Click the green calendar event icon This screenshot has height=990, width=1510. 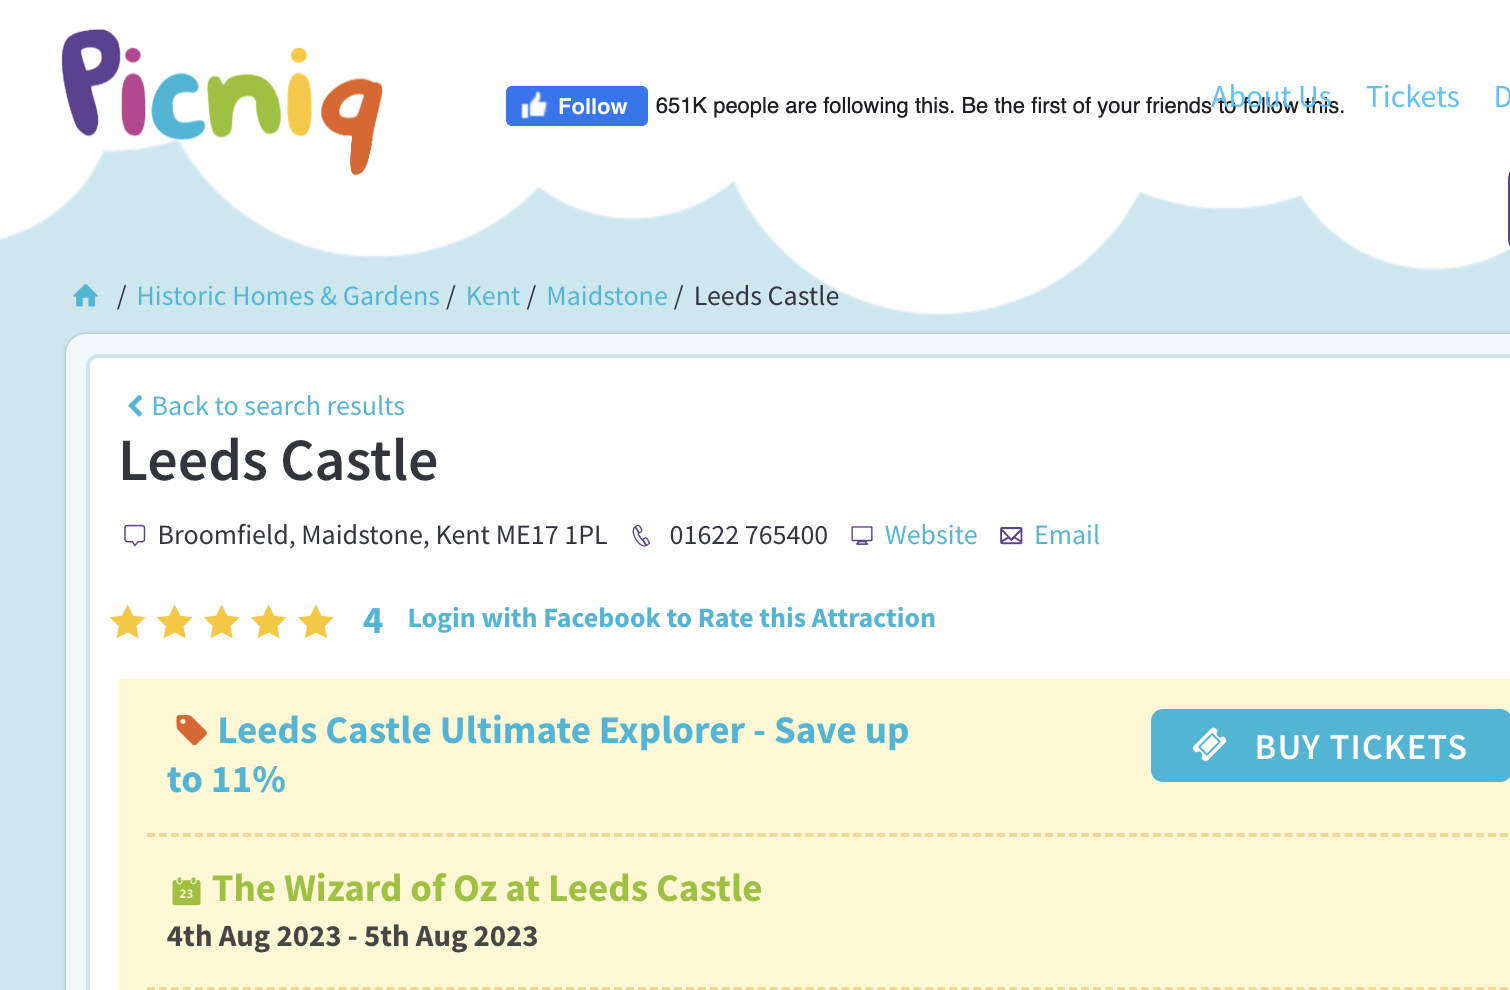[x=187, y=890]
